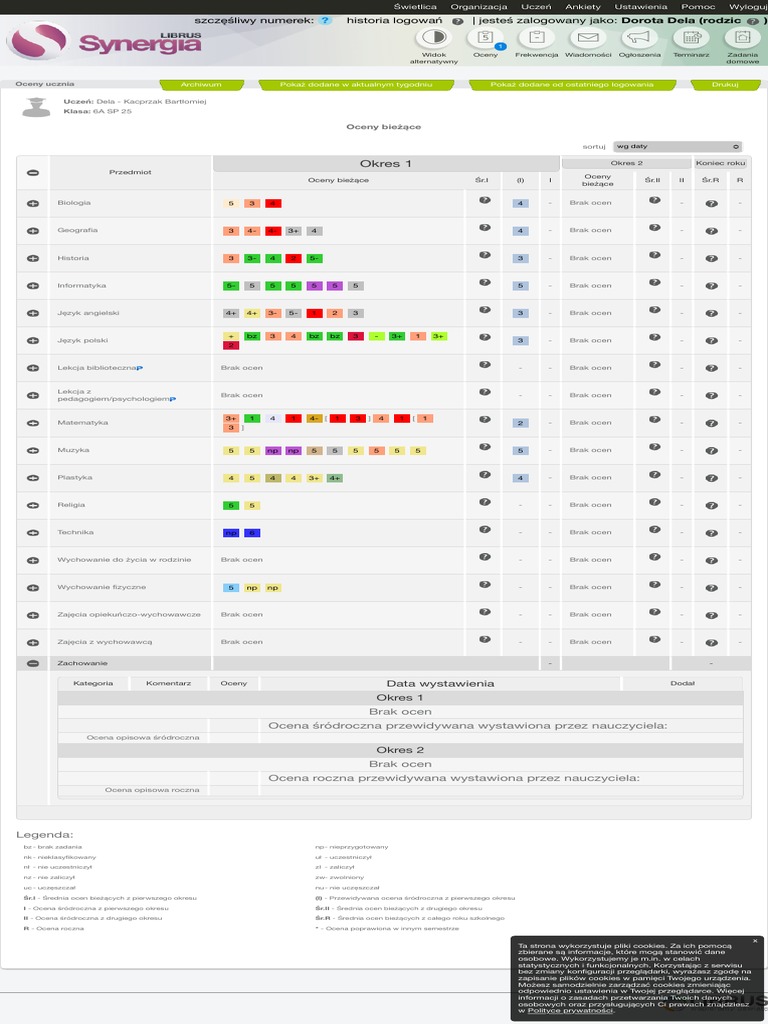Expand the Historia row
768x1024 pixels.
tap(33, 258)
